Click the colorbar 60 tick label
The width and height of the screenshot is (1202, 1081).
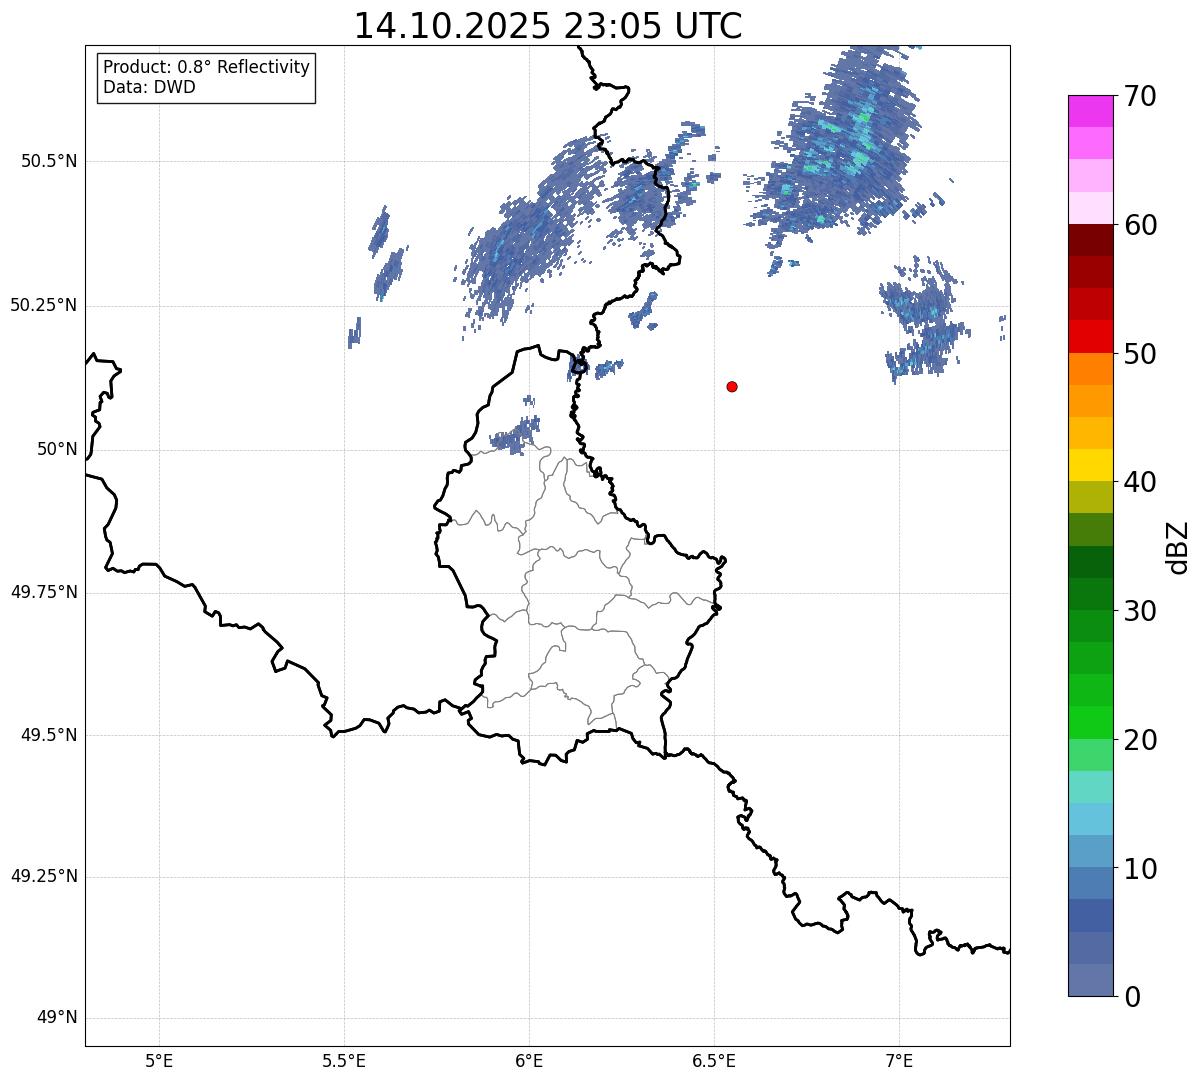click(x=1139, y=225)
